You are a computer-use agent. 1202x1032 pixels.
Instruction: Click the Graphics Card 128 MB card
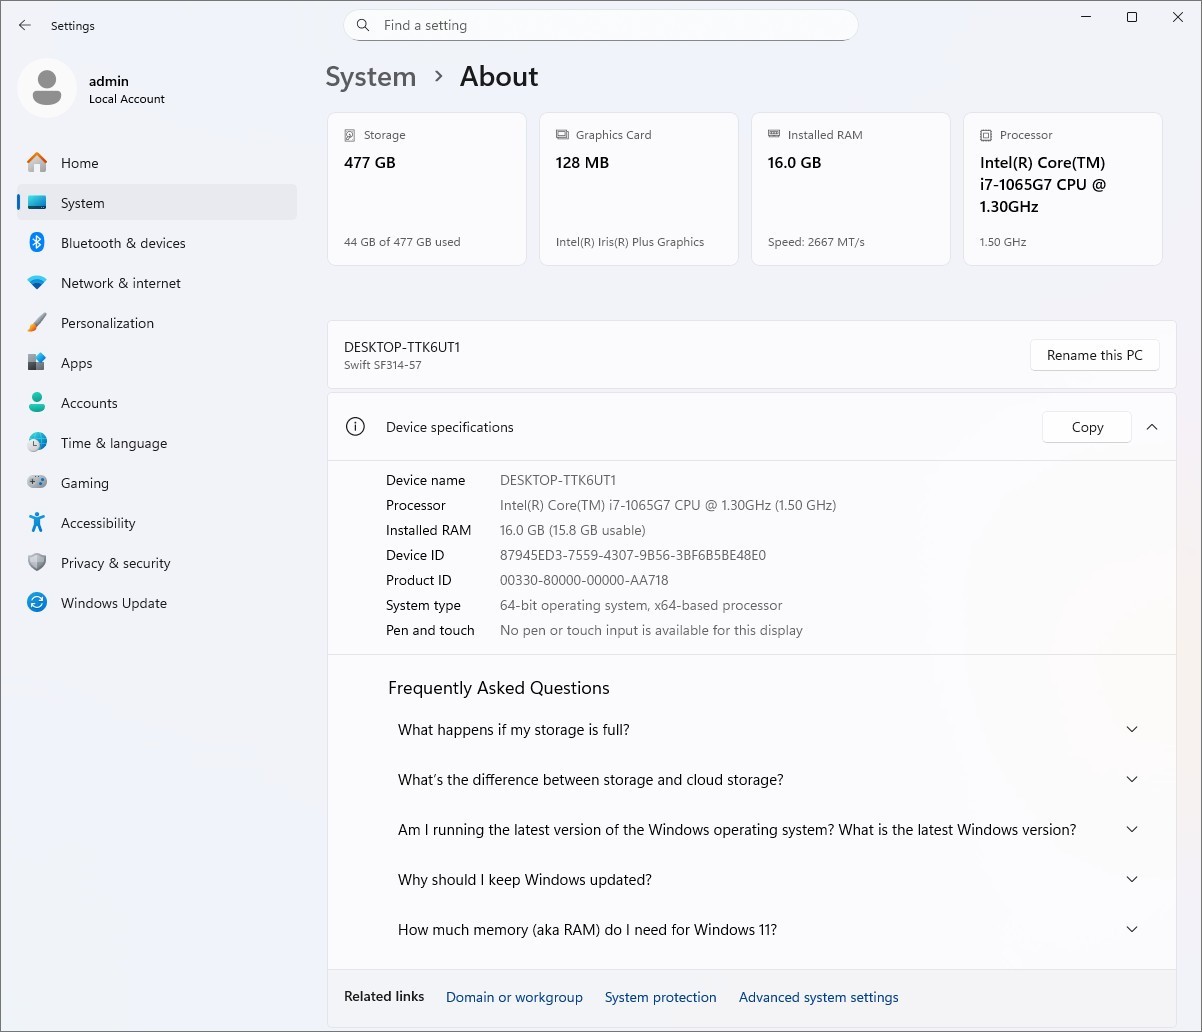coord(639,189)
